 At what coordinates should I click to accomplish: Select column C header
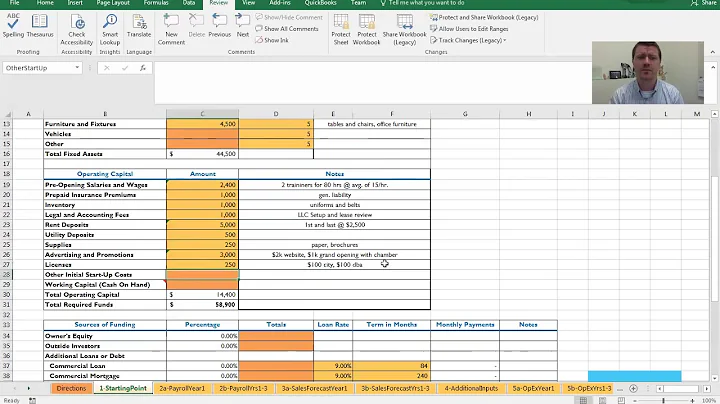tap(202, 114)
